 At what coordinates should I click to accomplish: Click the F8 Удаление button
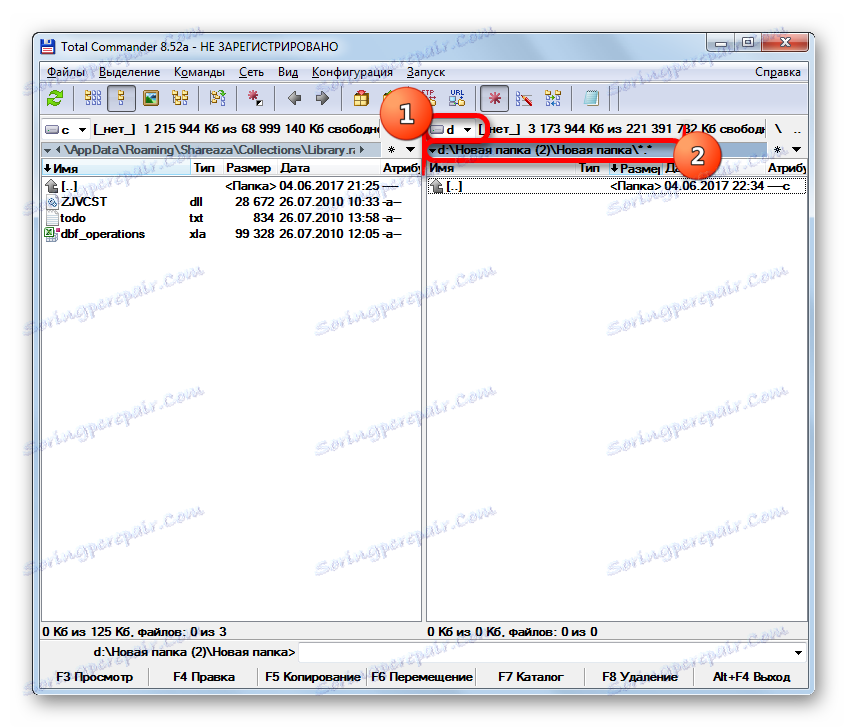pos(640,677)
